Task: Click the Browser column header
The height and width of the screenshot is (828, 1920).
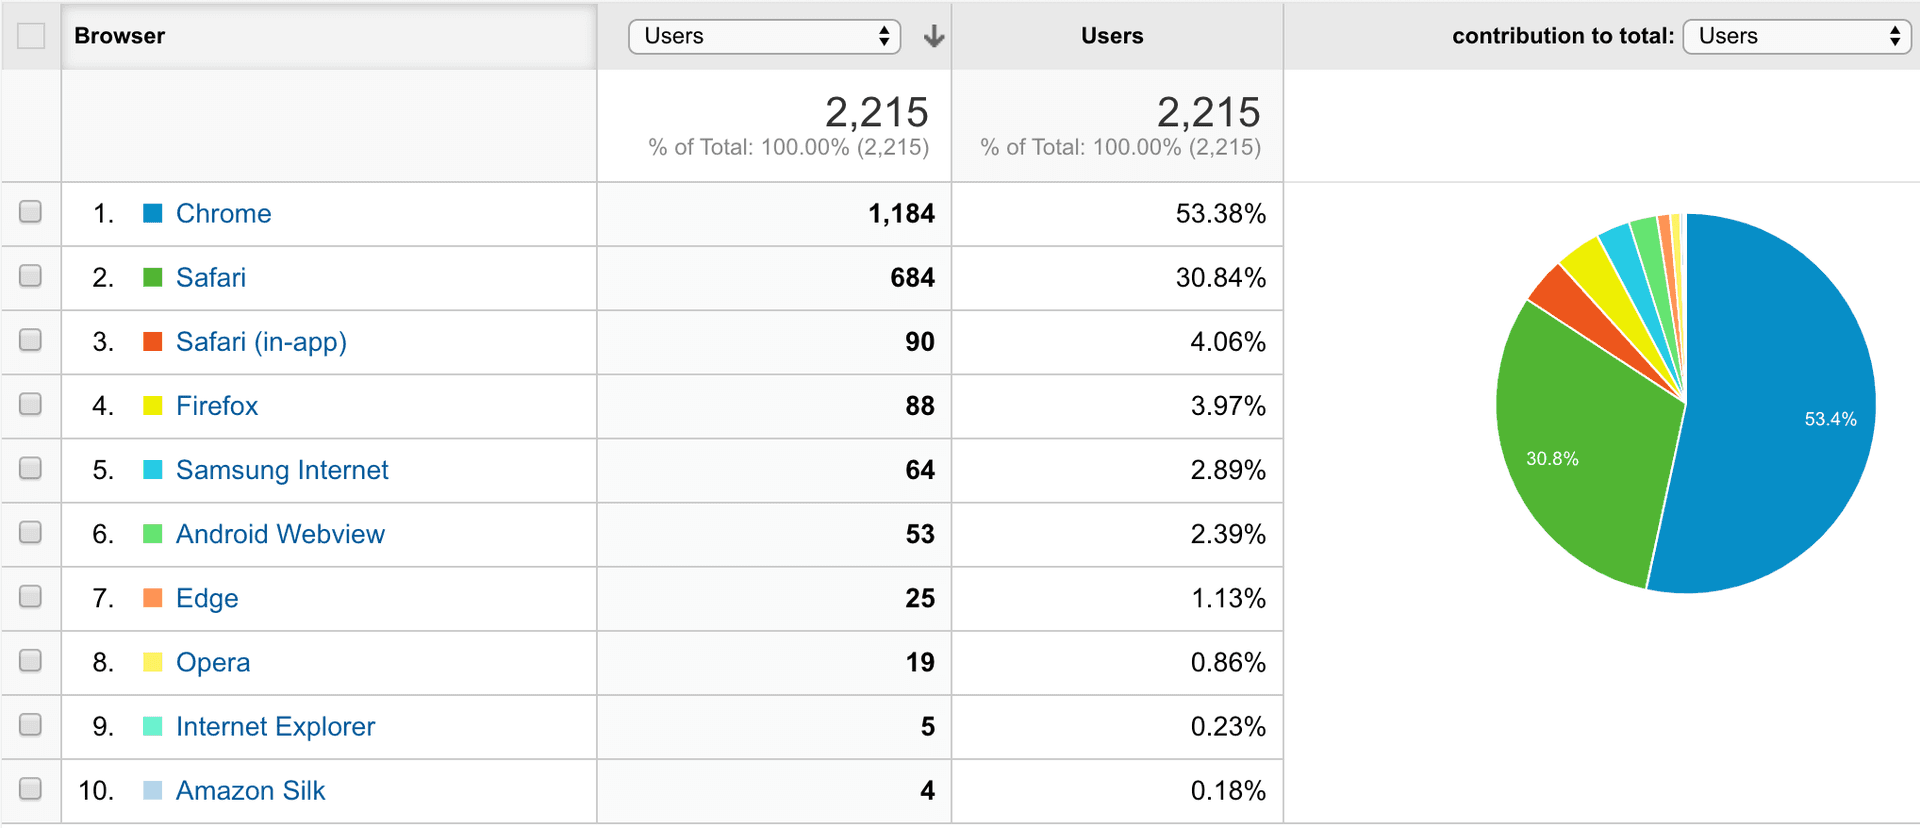Action: [119, 35]
